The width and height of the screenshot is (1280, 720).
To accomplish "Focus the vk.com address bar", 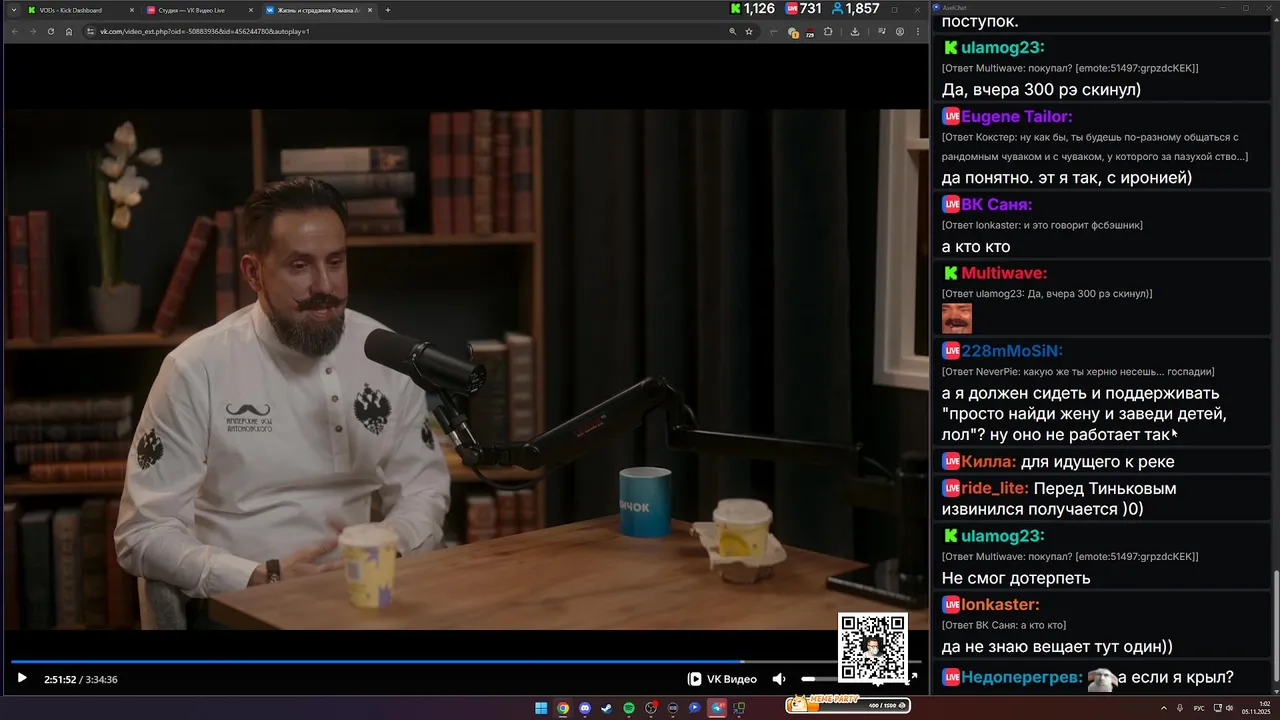I will (400, 31).
